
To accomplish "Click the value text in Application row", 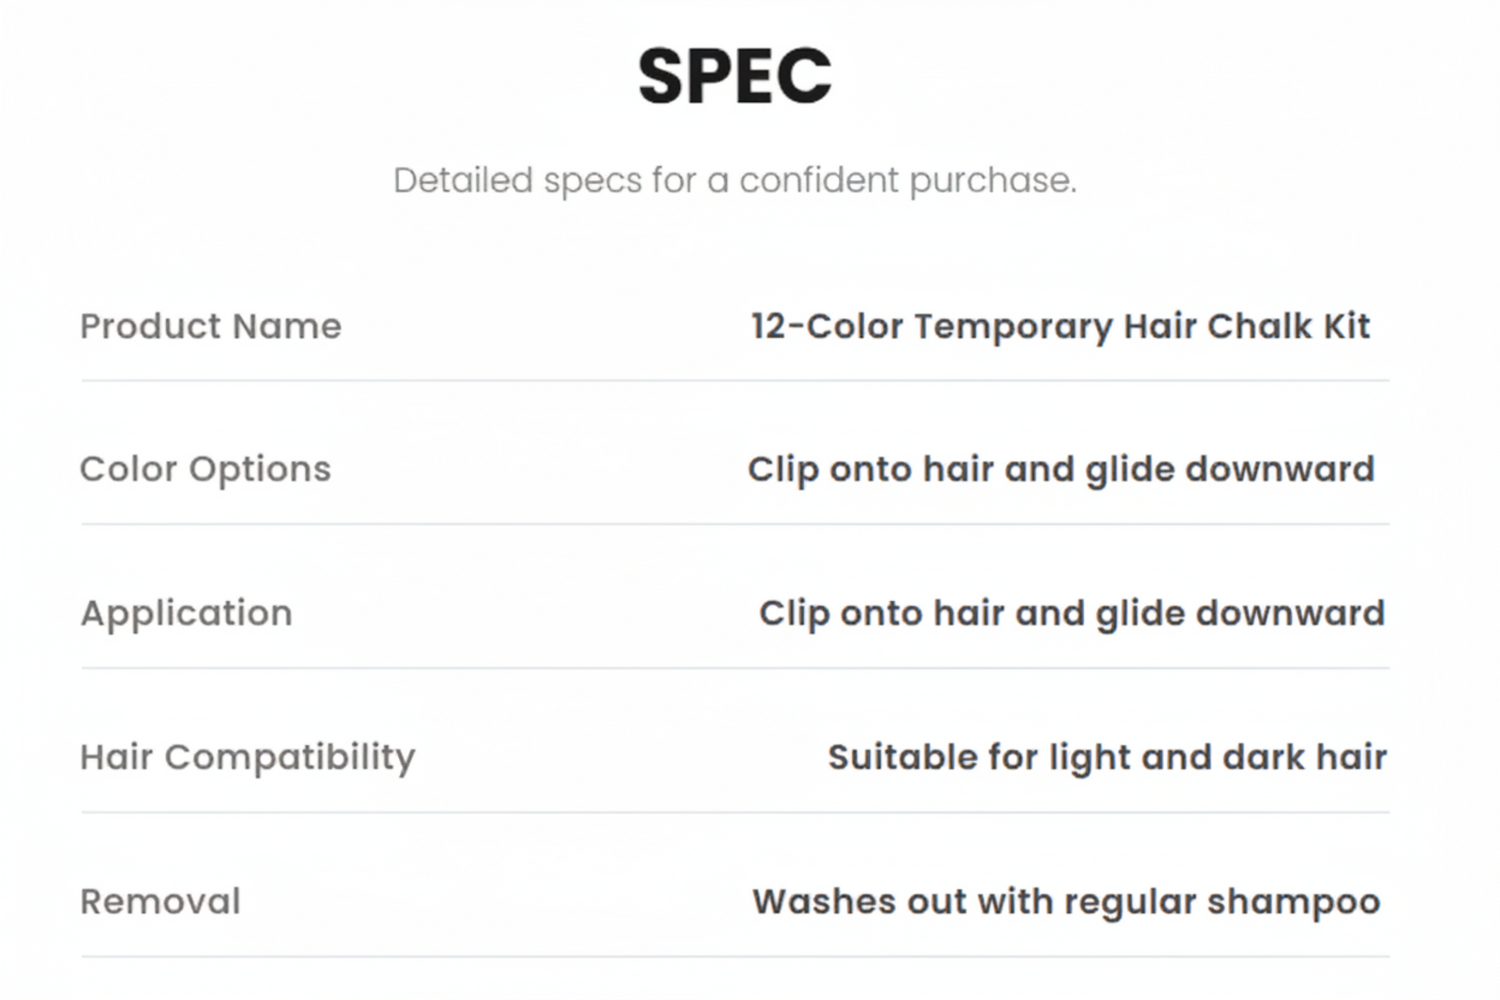I will coord(1072,614).
